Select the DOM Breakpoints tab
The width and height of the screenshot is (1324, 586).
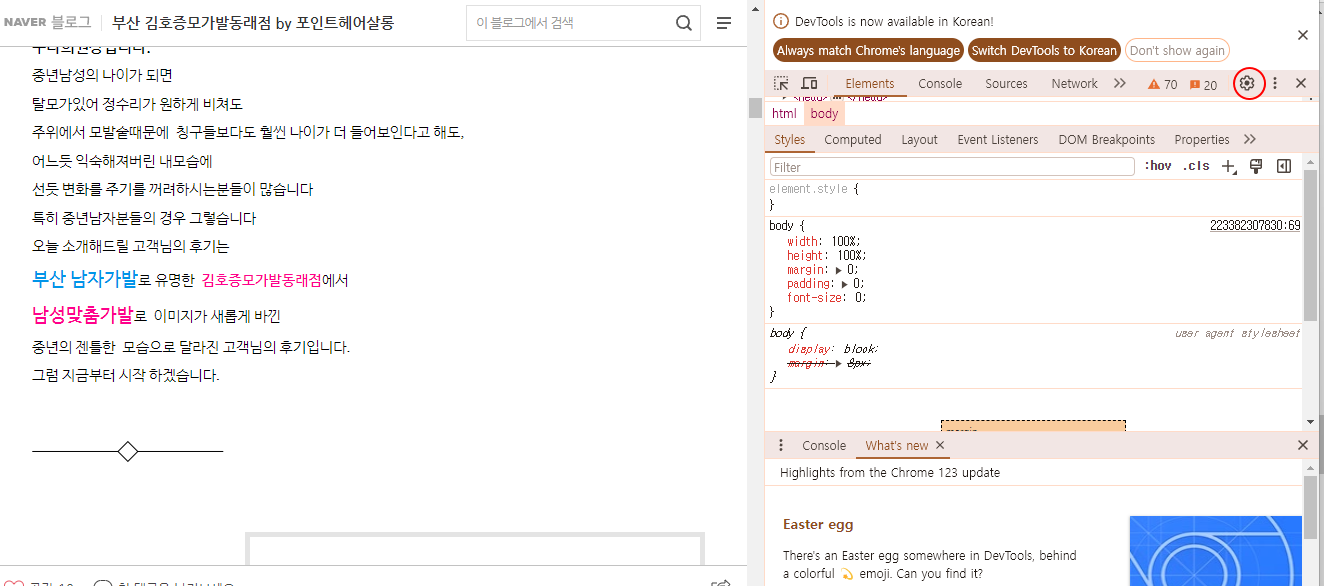[x=1107, y=140]
